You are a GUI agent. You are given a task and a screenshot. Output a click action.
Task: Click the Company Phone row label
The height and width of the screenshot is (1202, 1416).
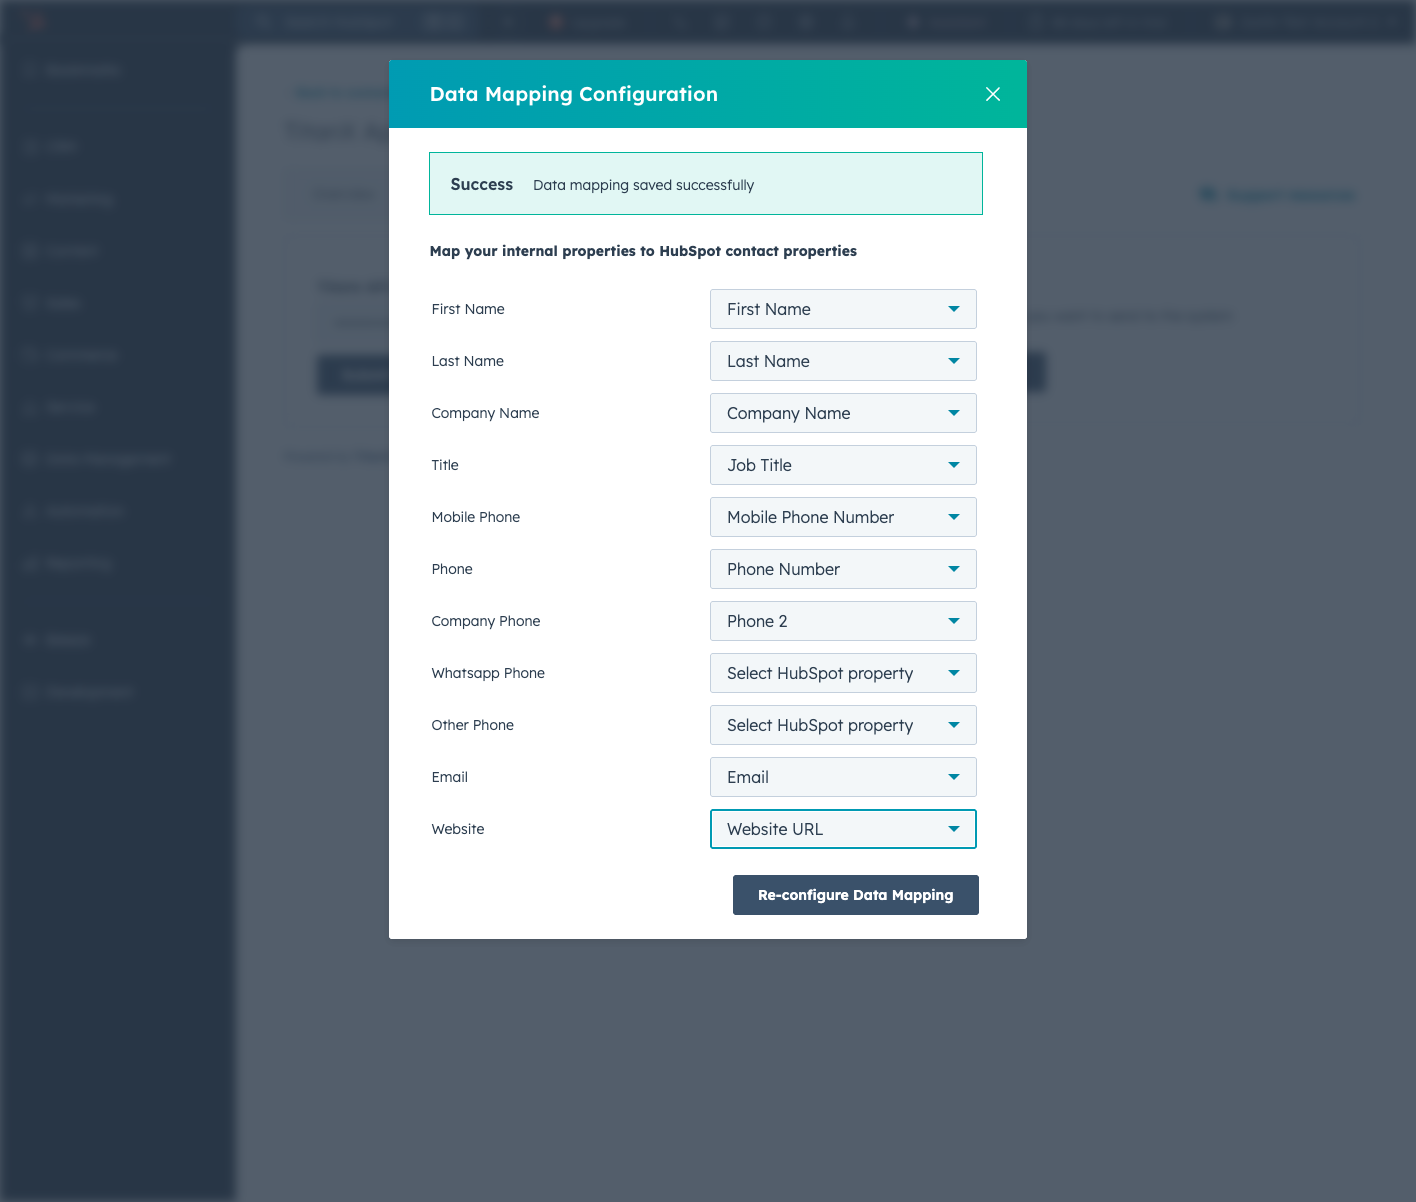486,621
